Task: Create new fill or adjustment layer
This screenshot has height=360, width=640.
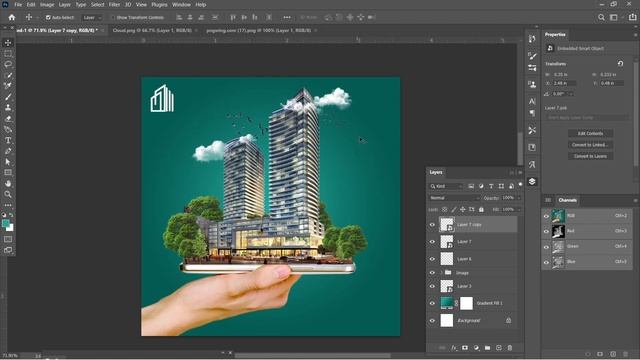Action: 476,348
